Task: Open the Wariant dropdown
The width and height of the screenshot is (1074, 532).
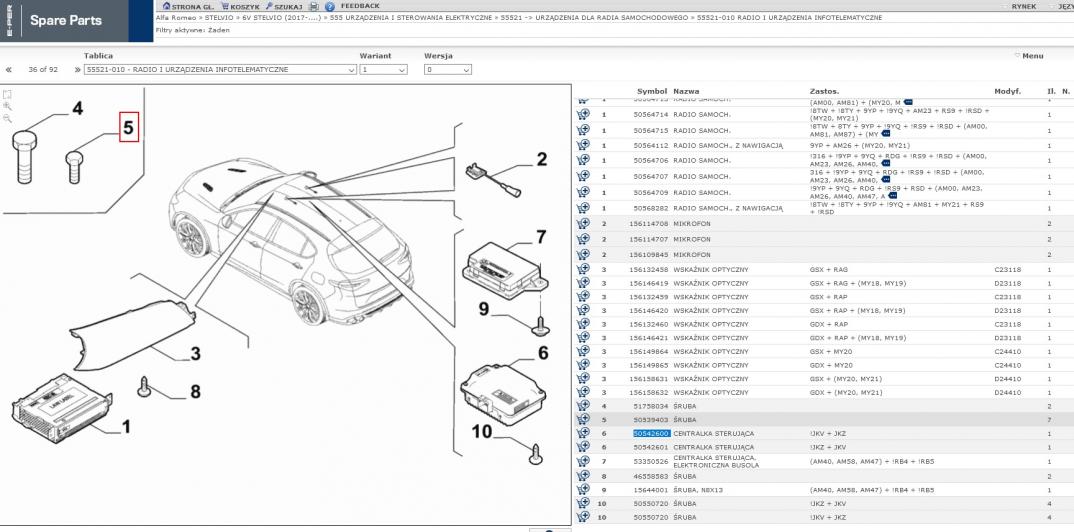Action: [401, 70]
